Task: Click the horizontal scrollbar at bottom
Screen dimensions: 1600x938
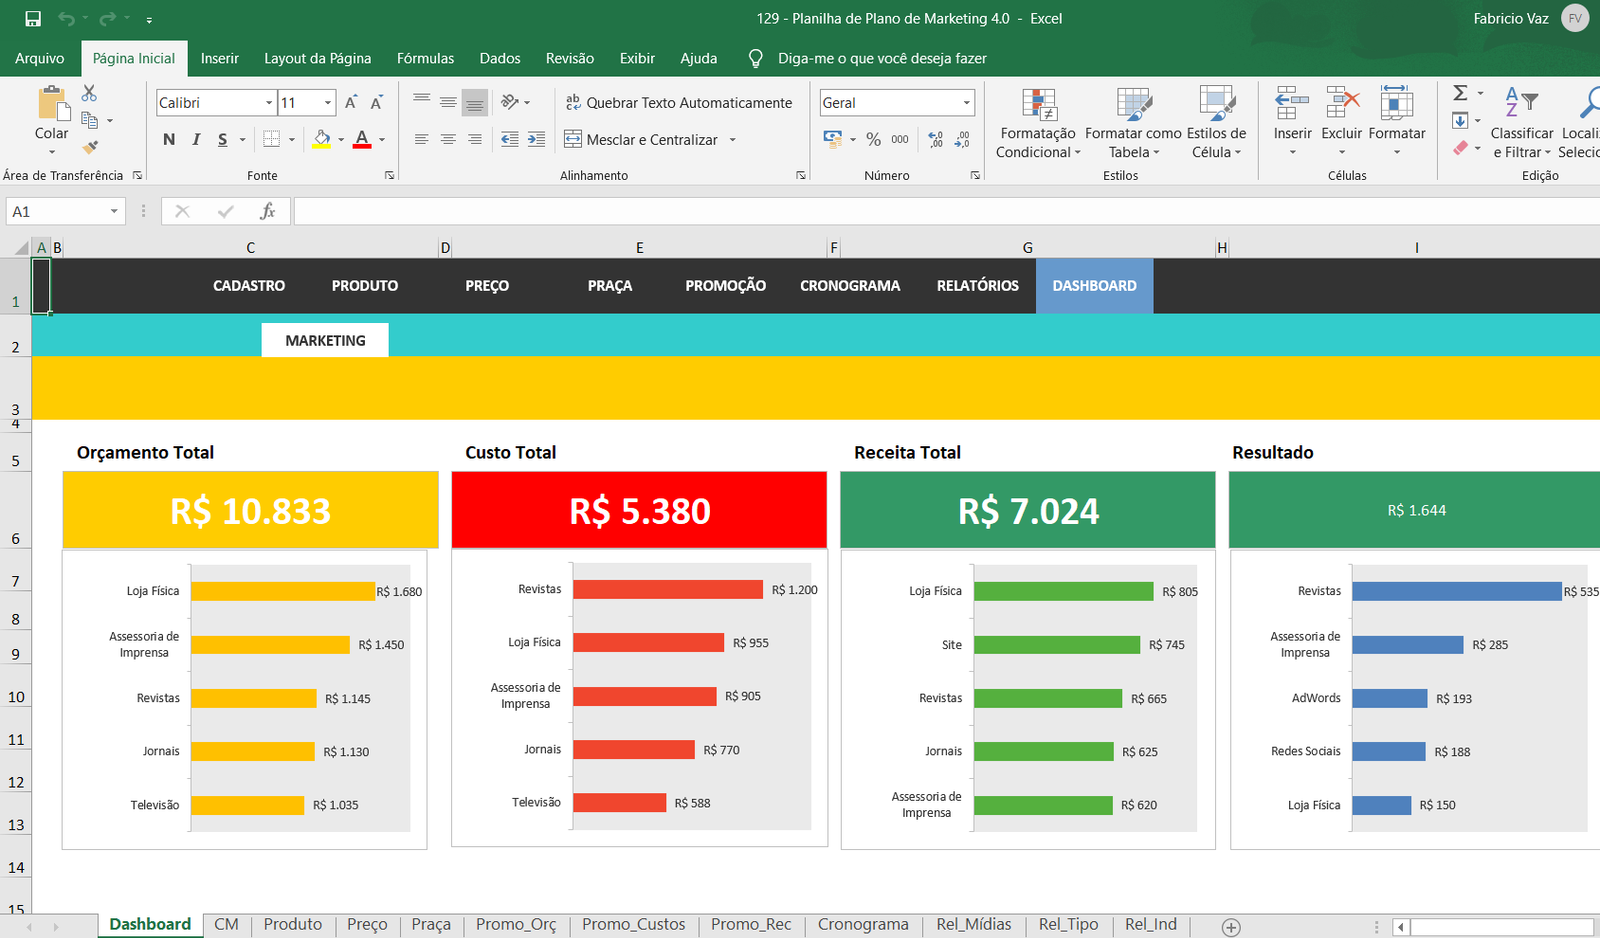Action: coord(1500,927)
